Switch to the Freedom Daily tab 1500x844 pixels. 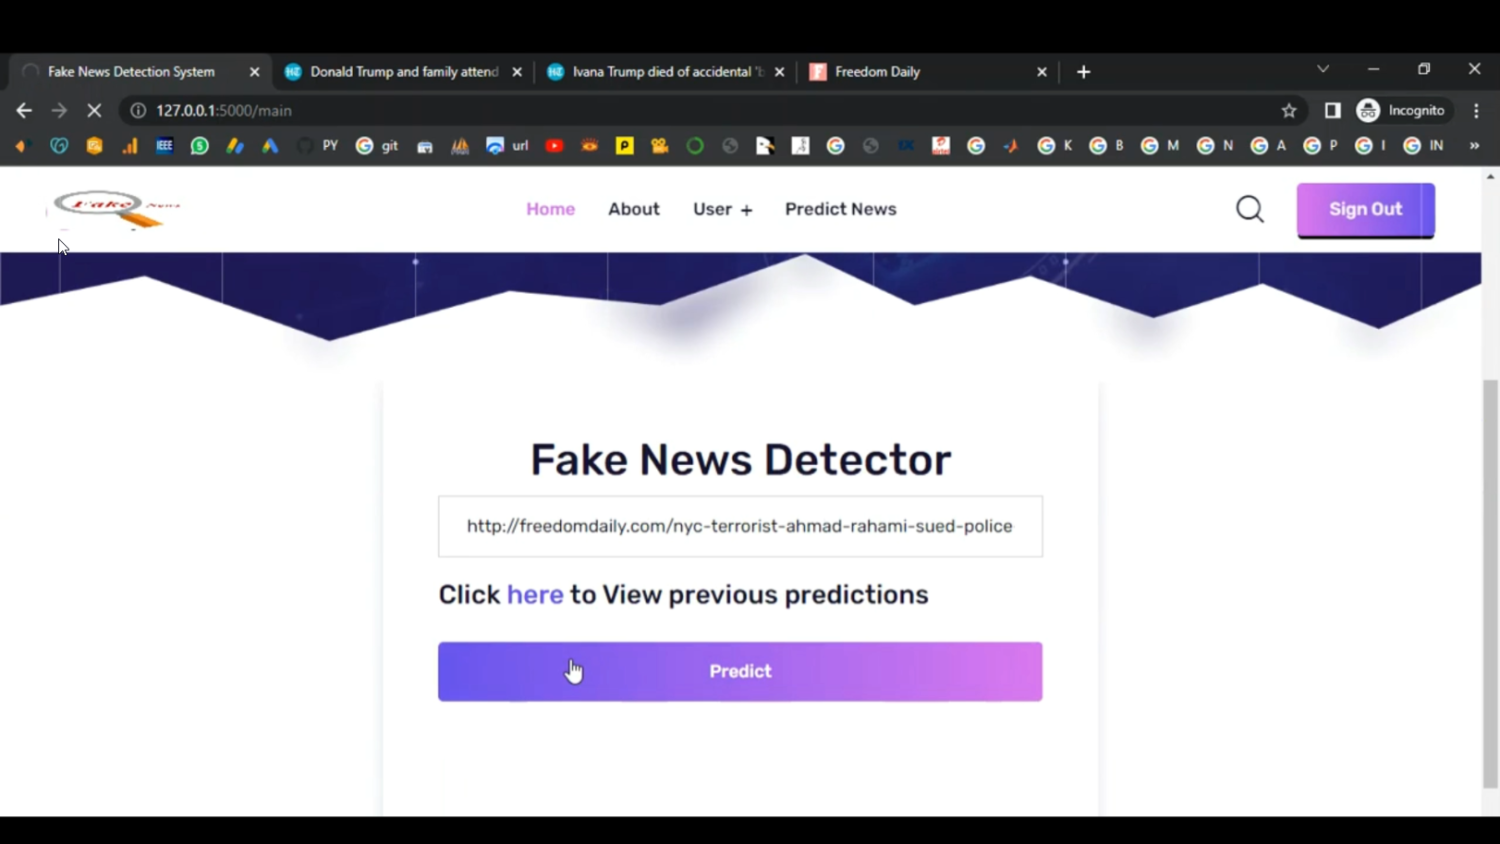[926, 72]
